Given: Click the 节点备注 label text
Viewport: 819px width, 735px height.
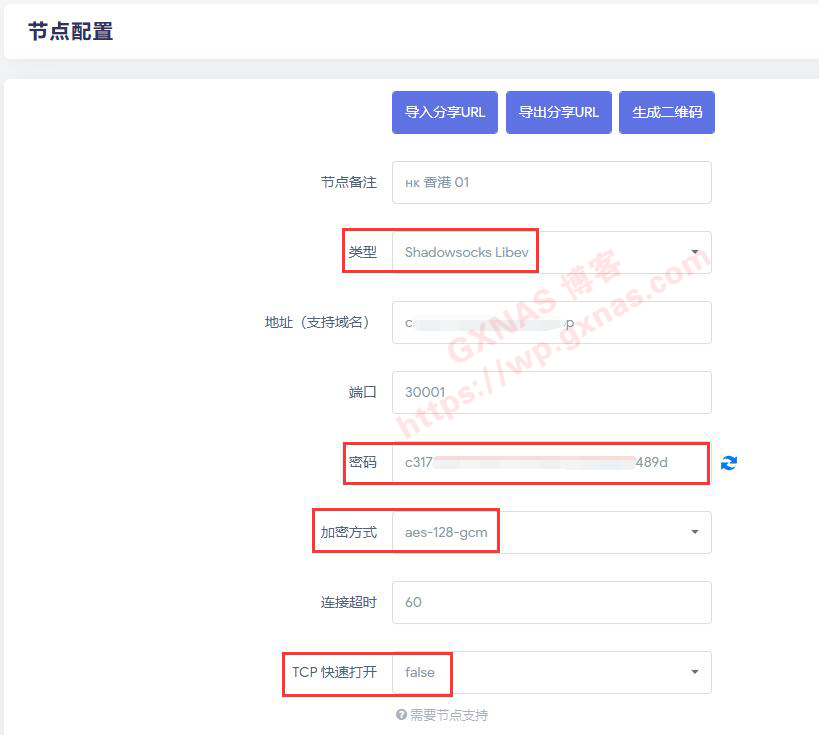Looking at the screenshot, I should pos(348,182).
